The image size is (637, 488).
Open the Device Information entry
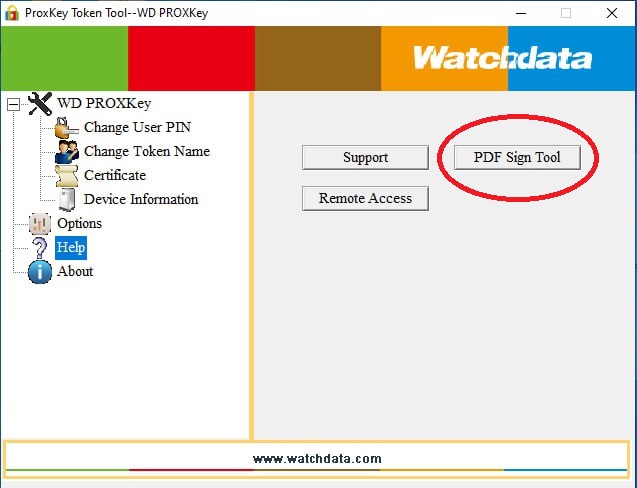point(141,199)
